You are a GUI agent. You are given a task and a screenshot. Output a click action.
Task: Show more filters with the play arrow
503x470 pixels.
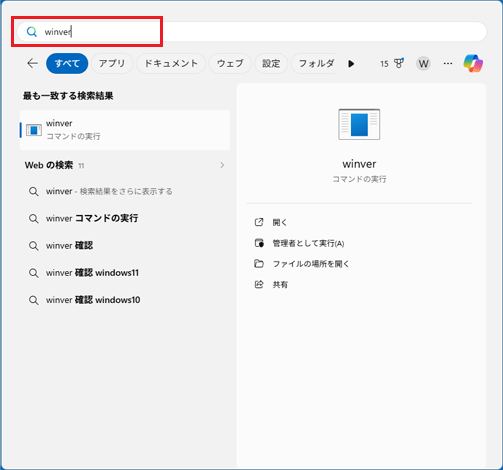351,64
